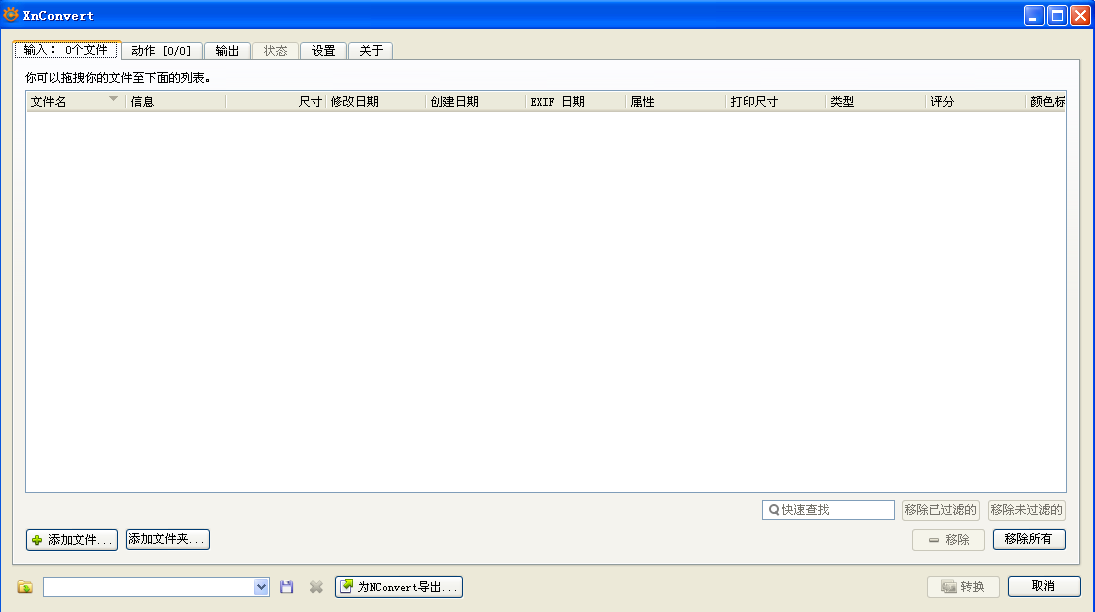Image resolution: width=1095 pixels, height=612 pixels.
Task: Go to the 设置 tab
Action: coord(323,51)
